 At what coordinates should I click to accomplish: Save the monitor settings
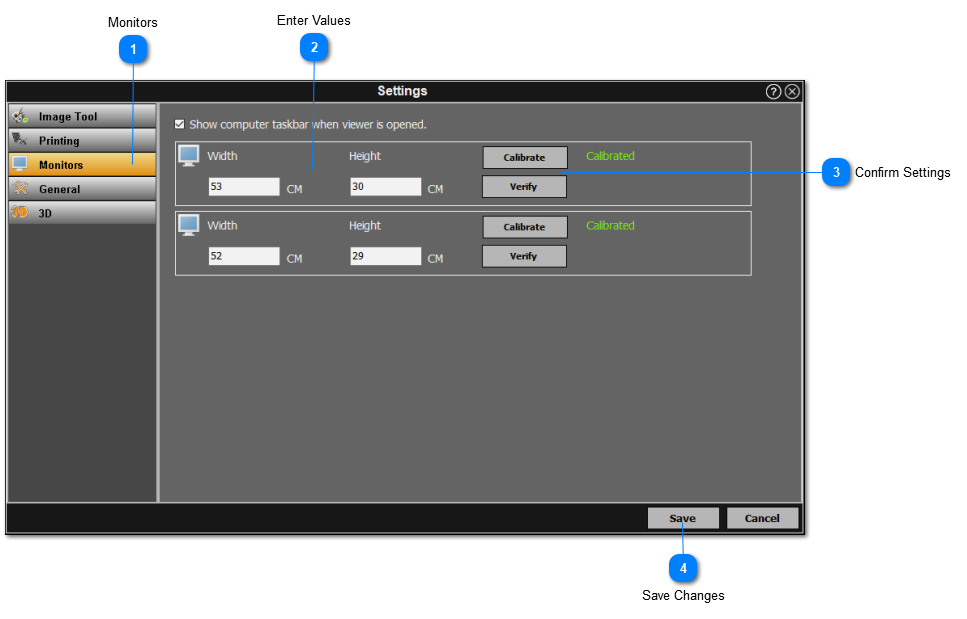(683, 517)
